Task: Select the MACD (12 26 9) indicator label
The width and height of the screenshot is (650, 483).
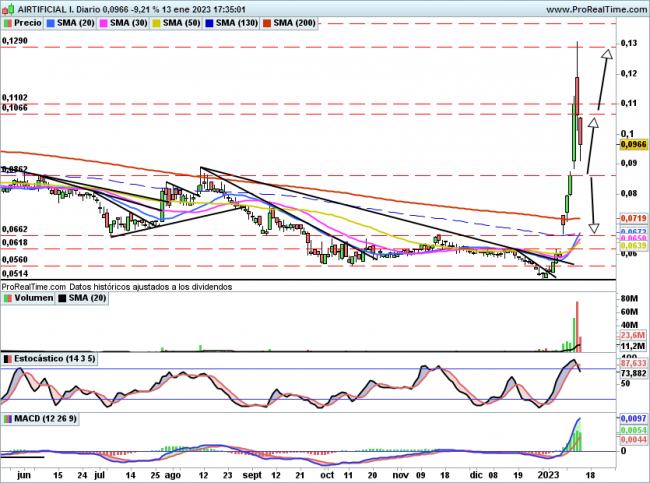Action: tap(41, 416)
